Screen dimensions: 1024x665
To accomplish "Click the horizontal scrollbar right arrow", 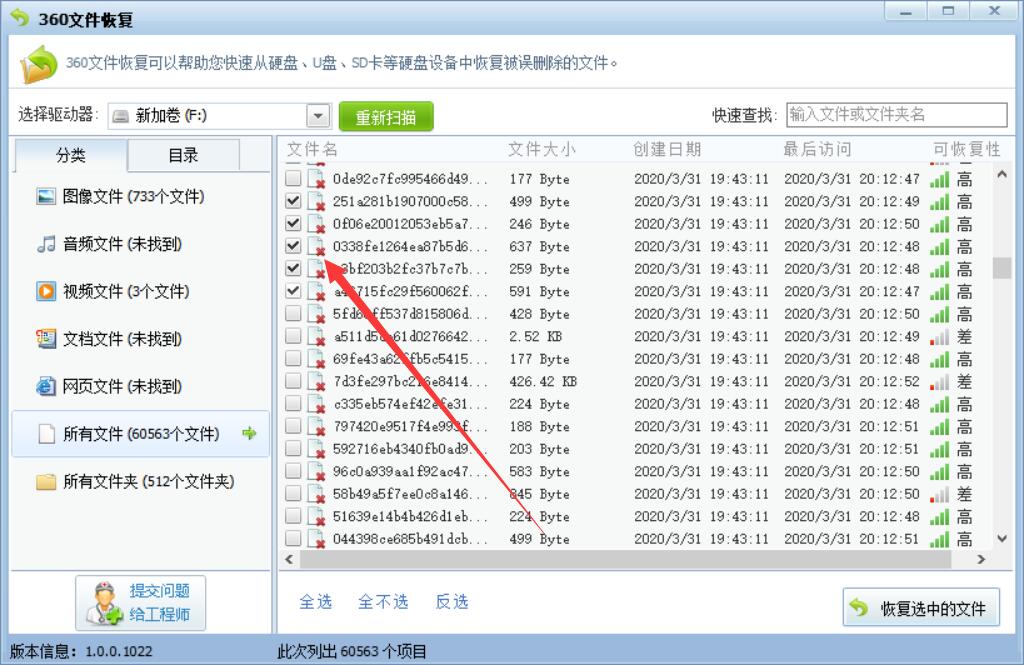I will (980, 559).
